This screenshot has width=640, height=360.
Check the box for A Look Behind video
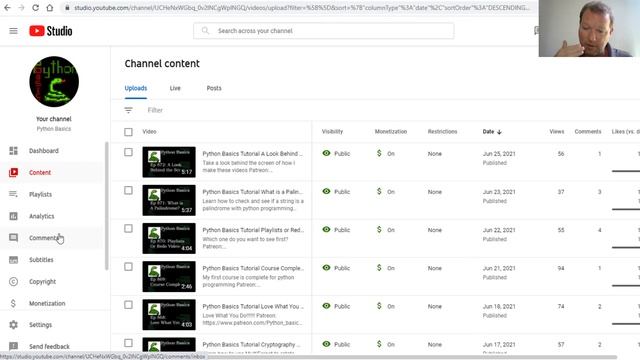[x=128, y=152]
